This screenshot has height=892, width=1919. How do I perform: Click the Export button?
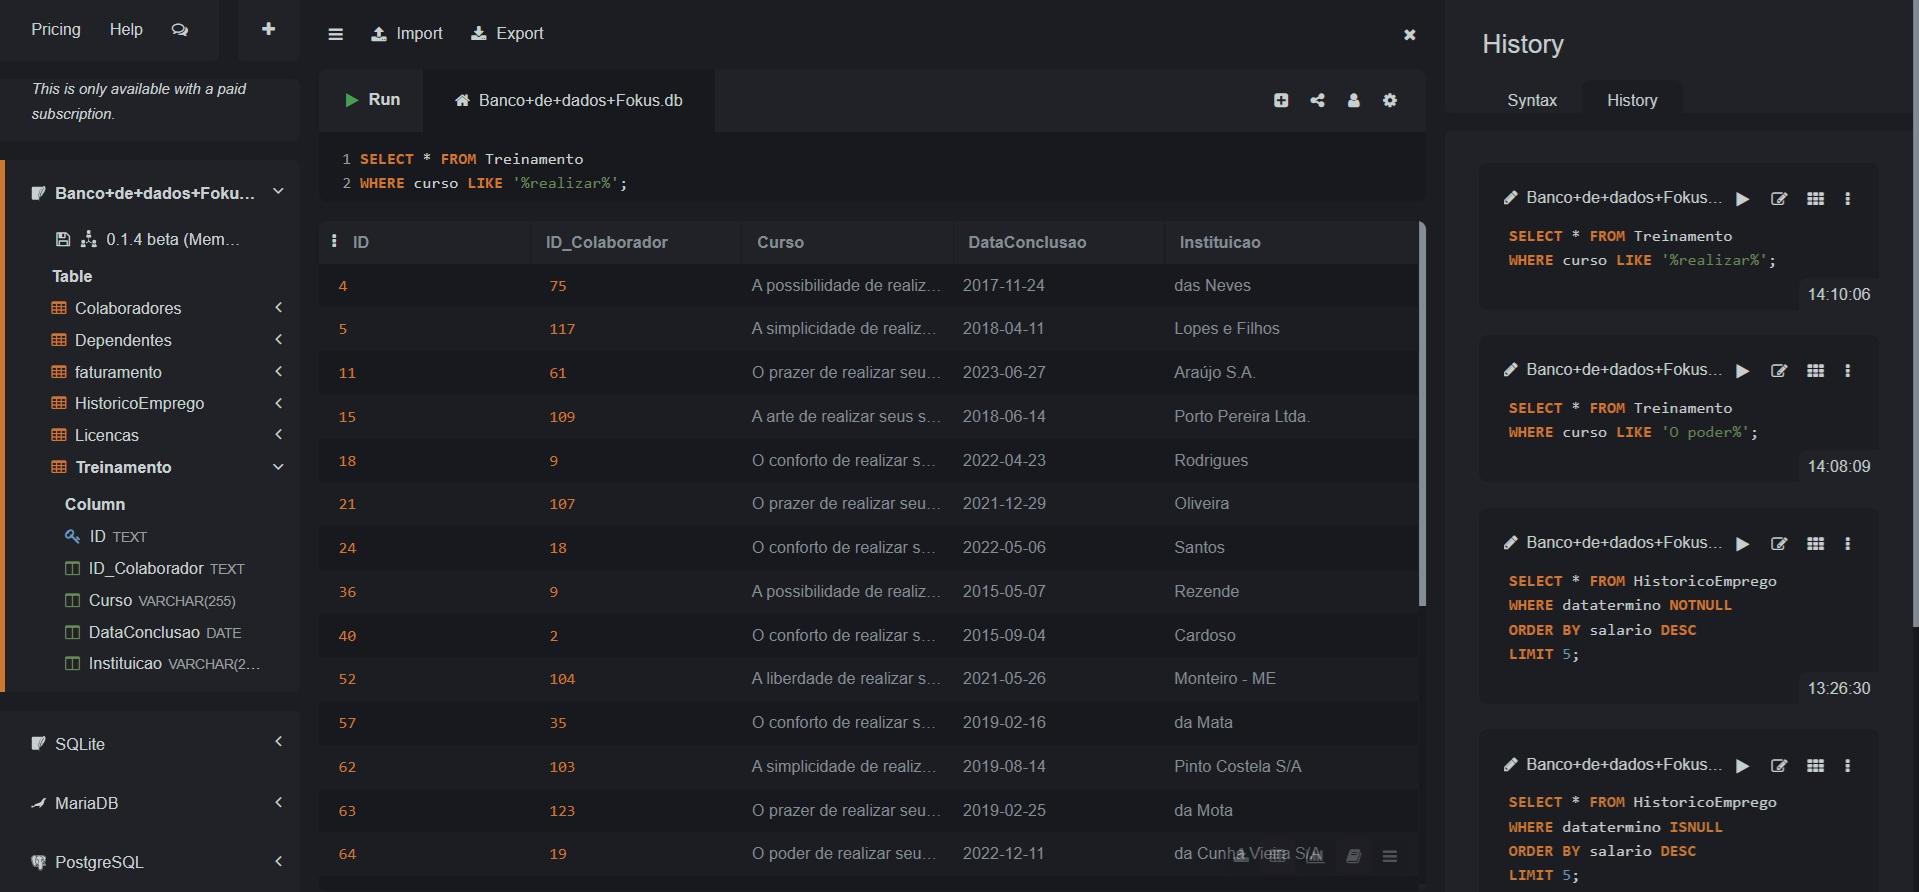point(508,34)
